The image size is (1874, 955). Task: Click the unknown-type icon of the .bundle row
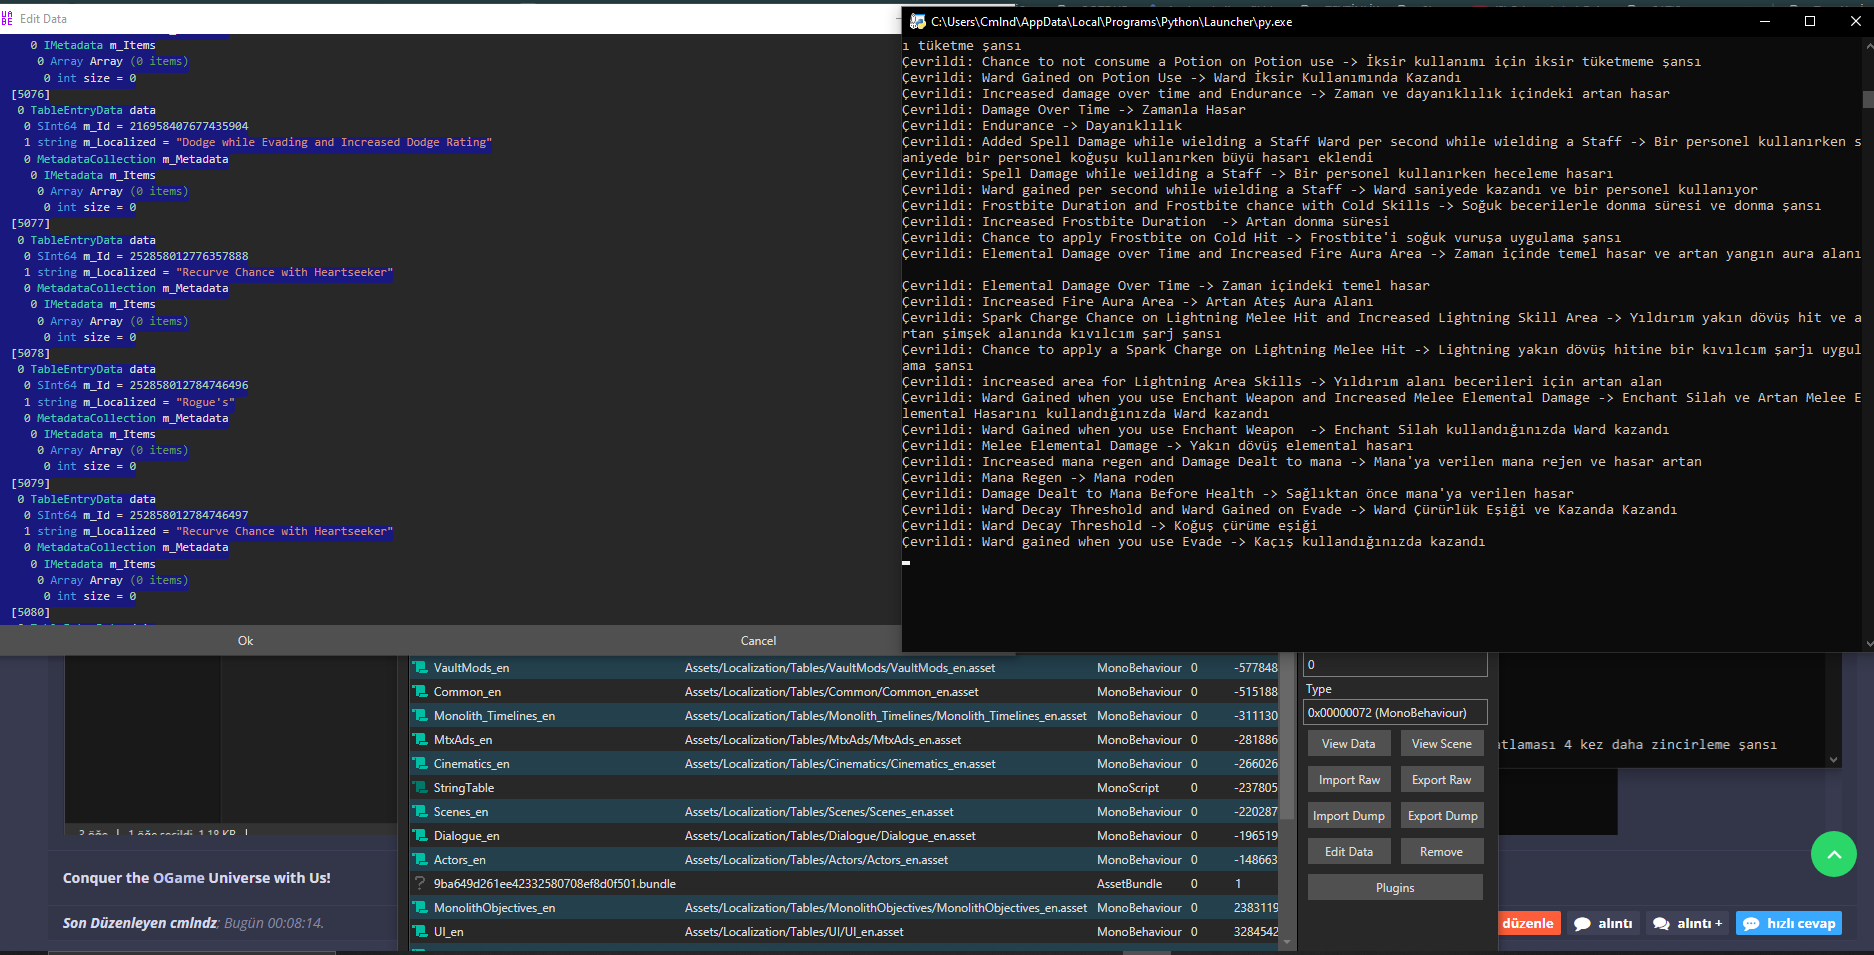[x=420, y=884]
